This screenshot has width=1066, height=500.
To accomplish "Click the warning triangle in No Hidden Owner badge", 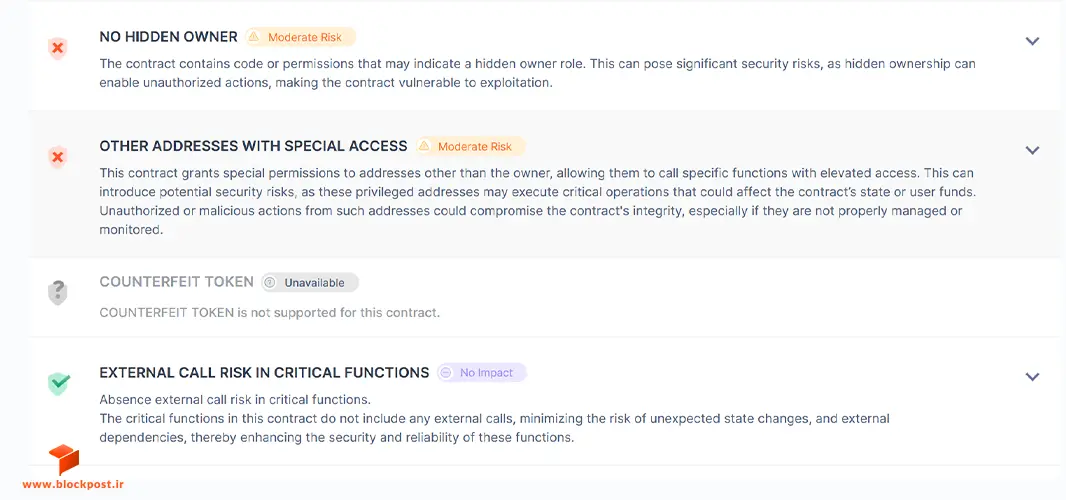I will coord(254,37).
